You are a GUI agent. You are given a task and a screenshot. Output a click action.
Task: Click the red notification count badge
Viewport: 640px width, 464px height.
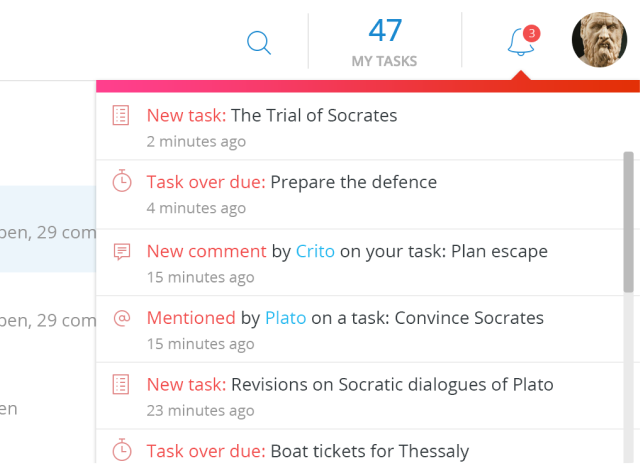(x=531, y=33)
